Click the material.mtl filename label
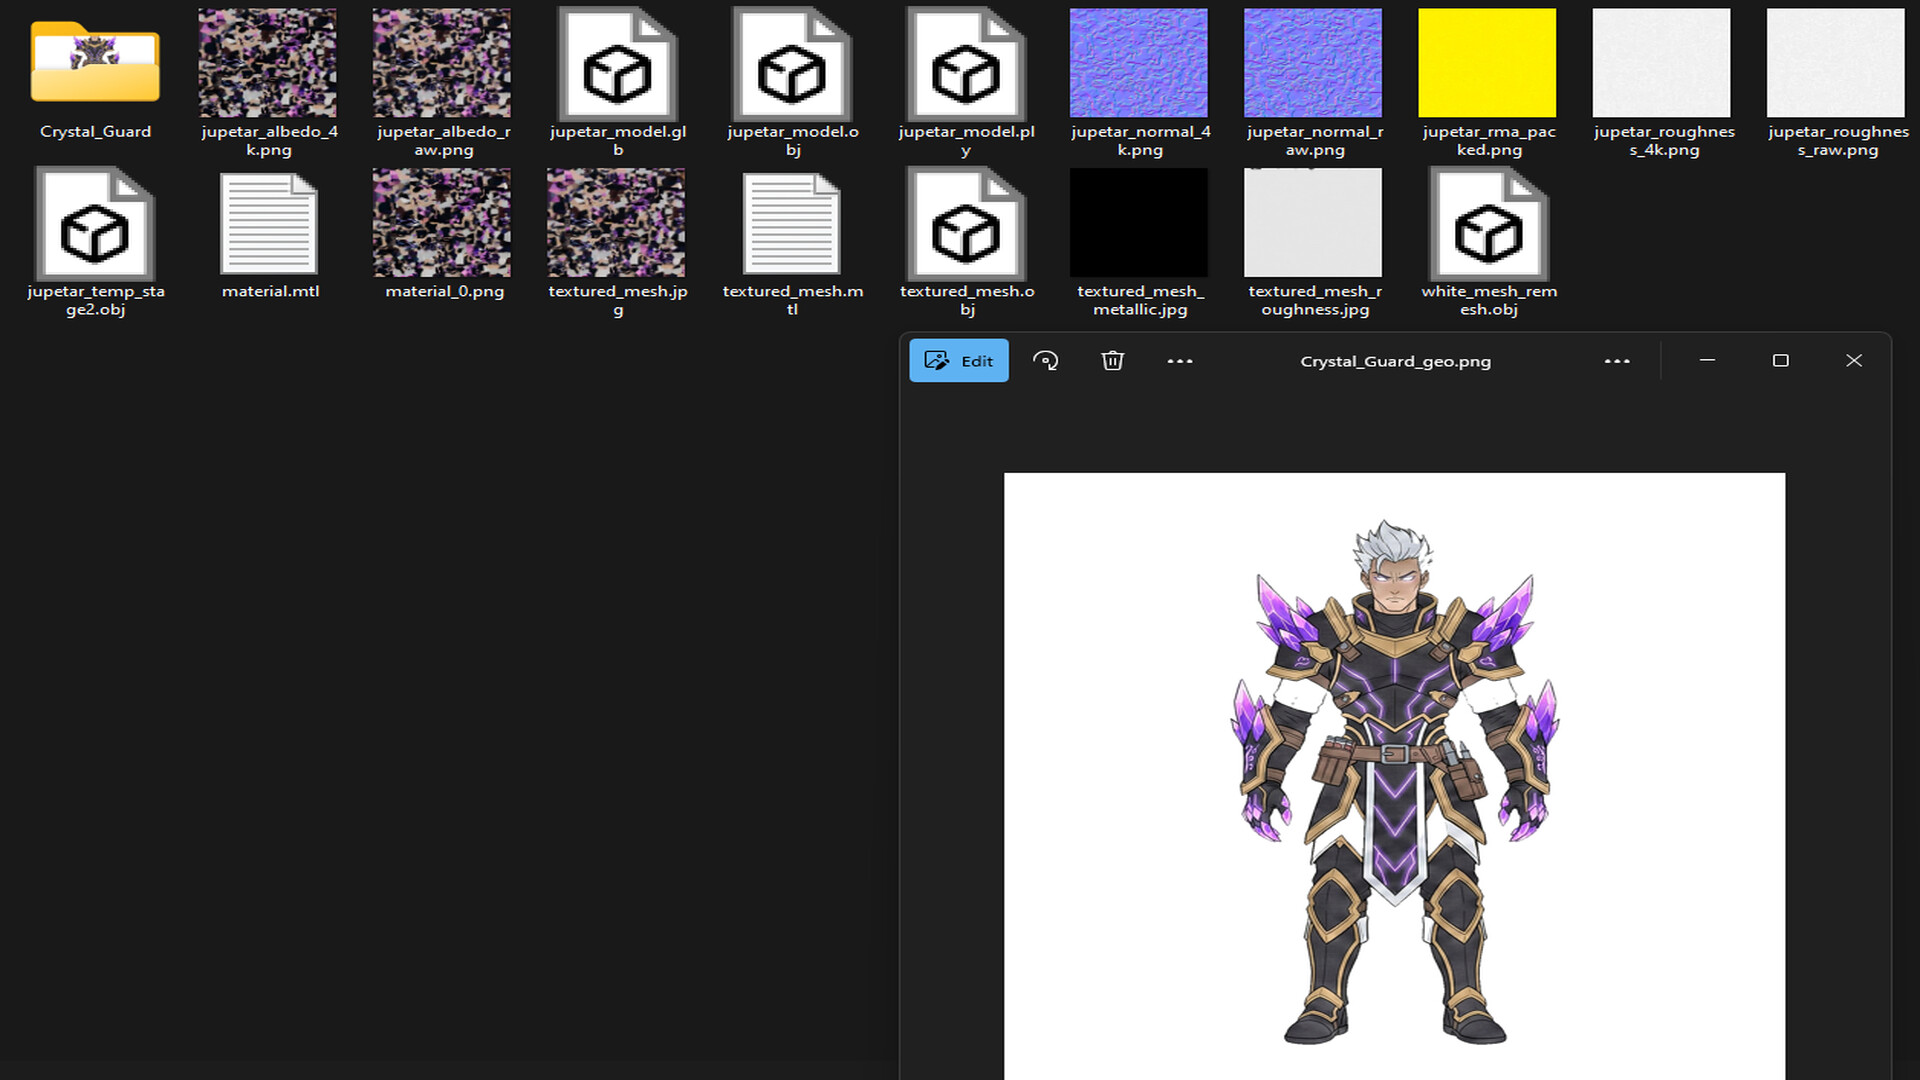The width and height of the screenshot is (1920, 1080). click(270, 291)
